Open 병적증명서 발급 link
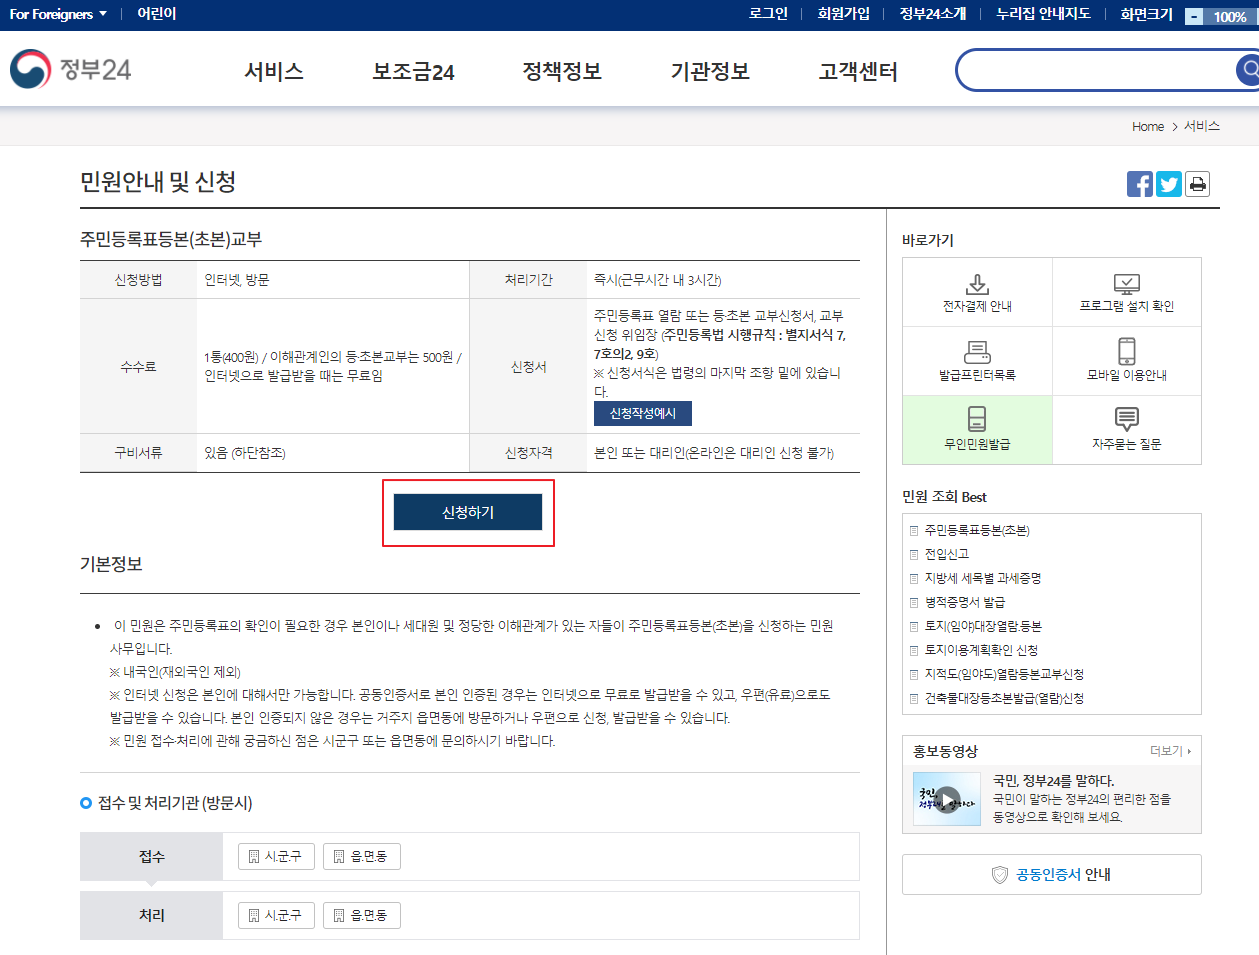 click(965, 602)
